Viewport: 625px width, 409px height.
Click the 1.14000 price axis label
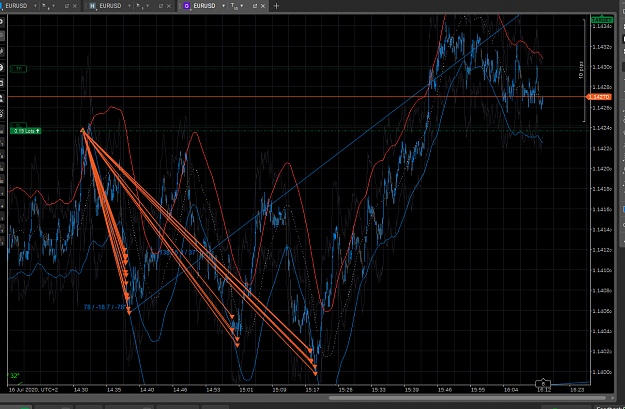tap(602, 372)
